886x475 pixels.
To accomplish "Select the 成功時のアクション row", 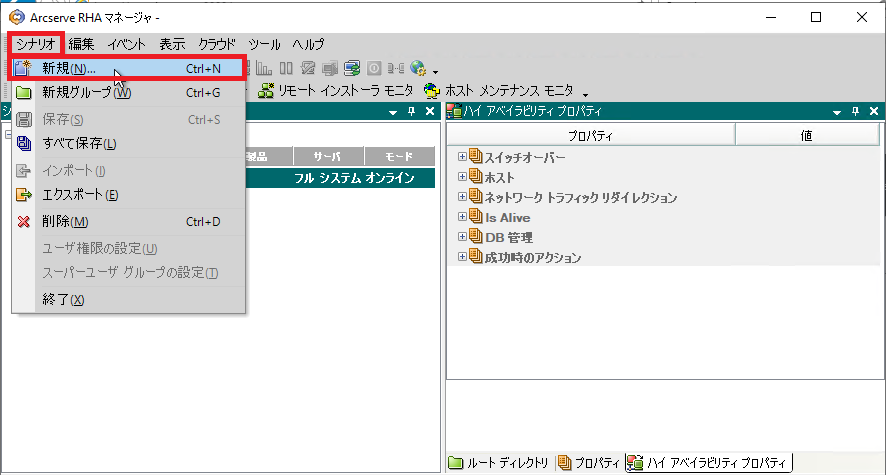I will 663,258.
